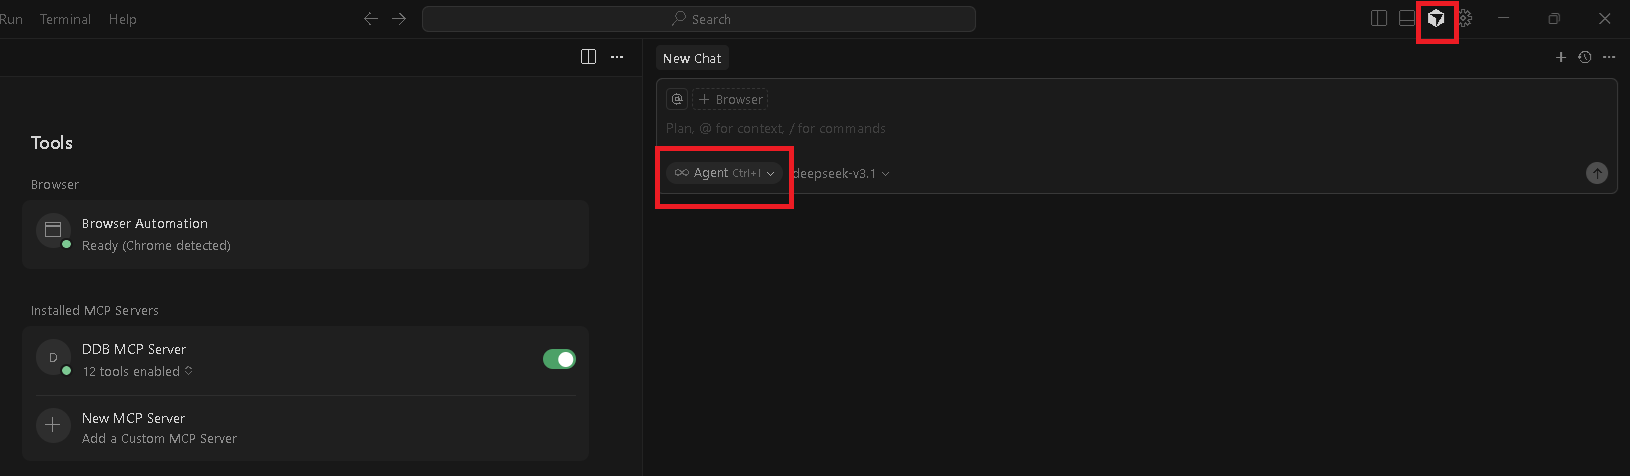Start a new chat with plus icon
This screenshot has height=476, width=1630.
1560,58
